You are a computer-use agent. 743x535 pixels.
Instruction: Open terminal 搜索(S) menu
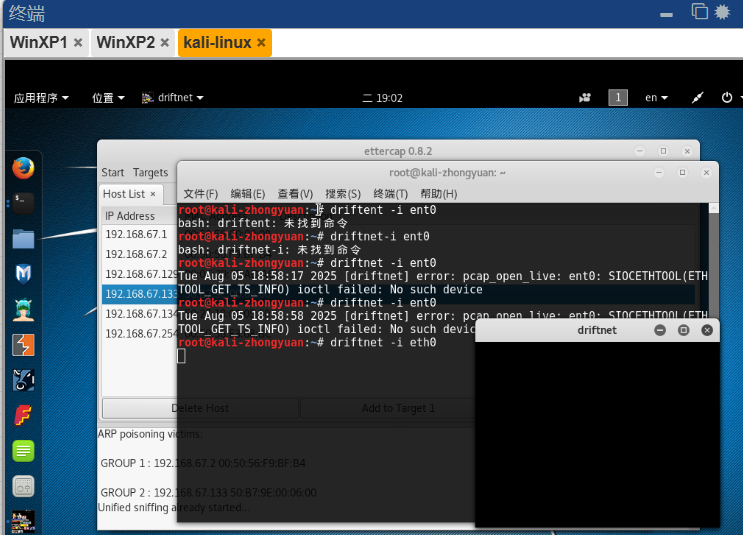click(x=343, y=194)
